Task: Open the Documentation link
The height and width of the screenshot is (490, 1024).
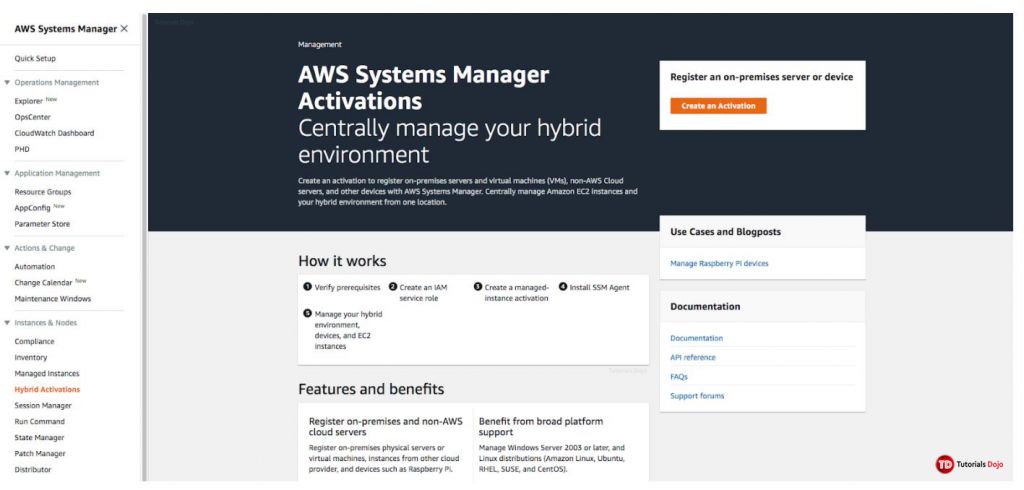Action: click(x=696, y=338)
